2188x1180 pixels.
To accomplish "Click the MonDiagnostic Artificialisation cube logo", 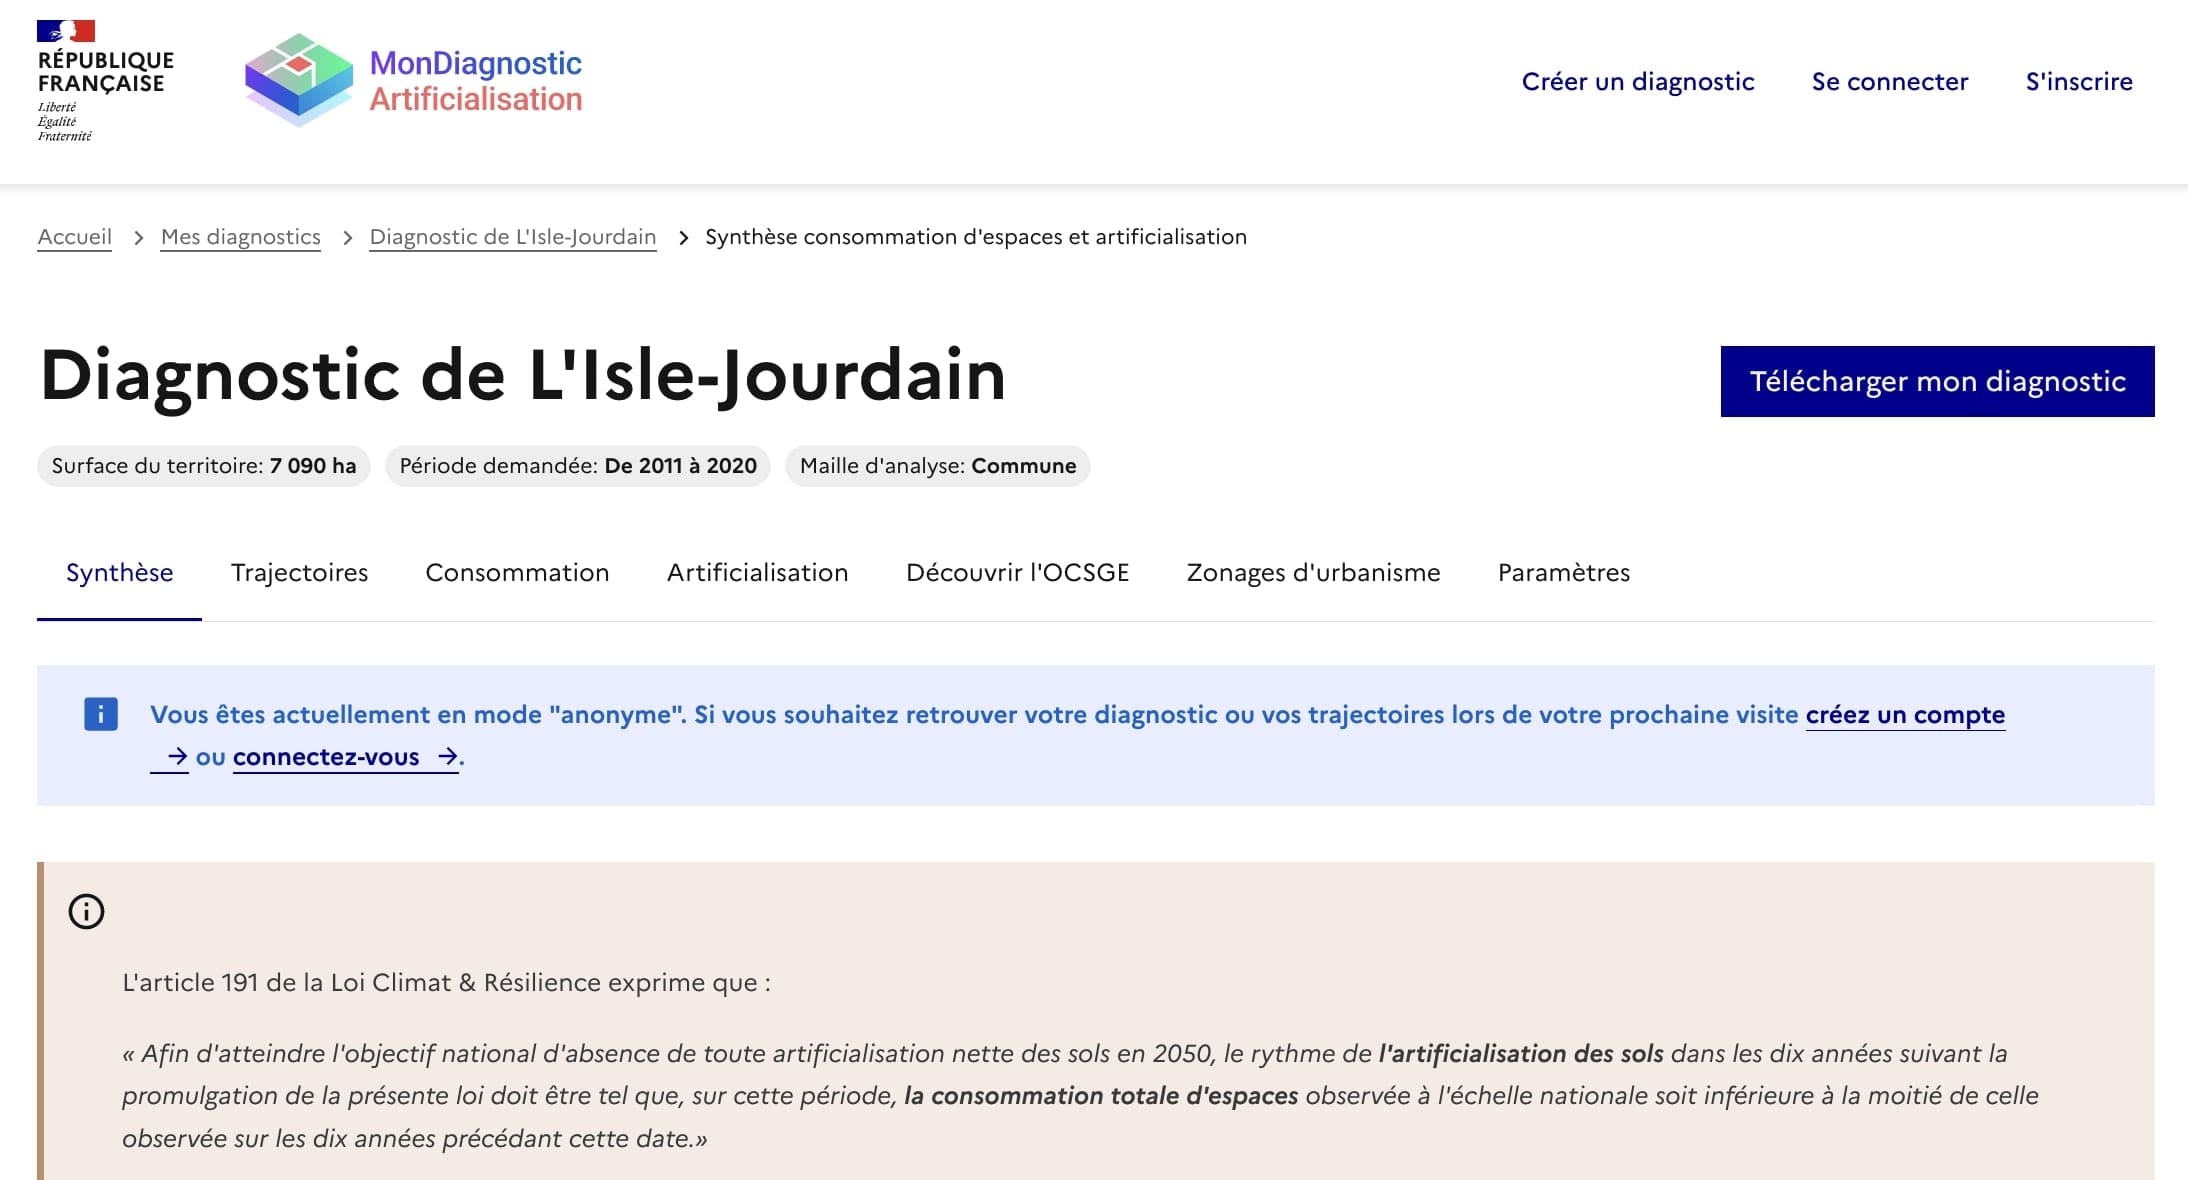I will [299, 80].
